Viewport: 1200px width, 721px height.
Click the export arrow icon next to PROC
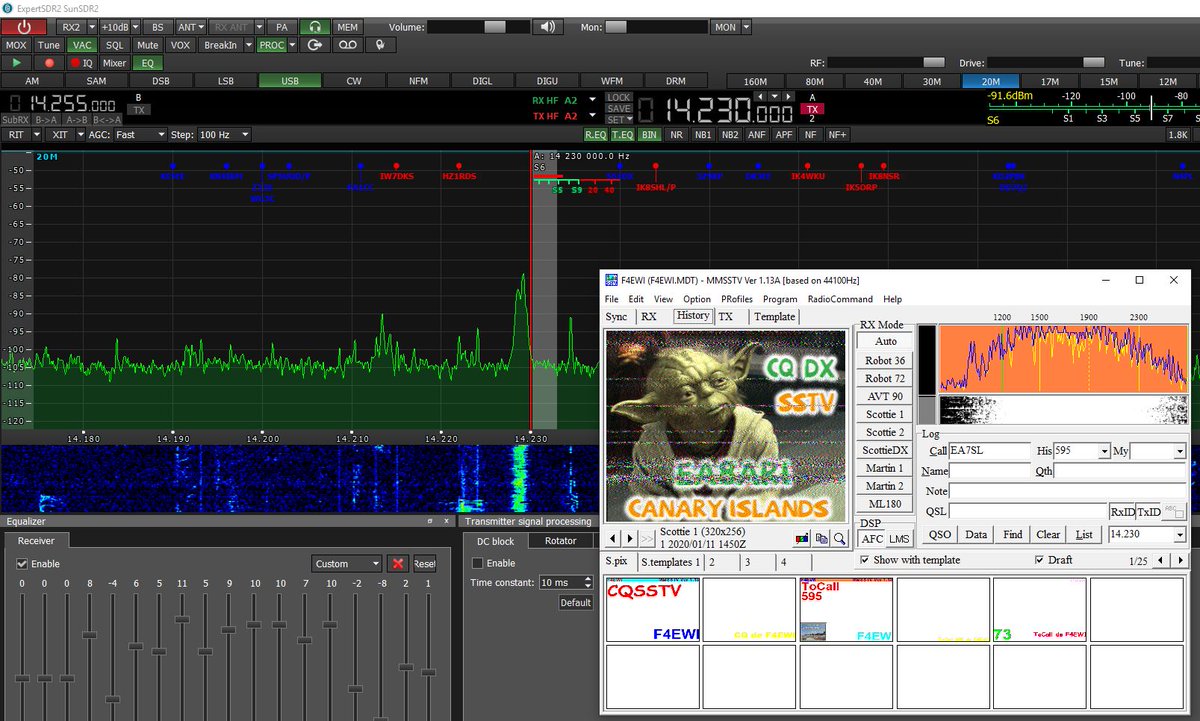coord(315,45)
